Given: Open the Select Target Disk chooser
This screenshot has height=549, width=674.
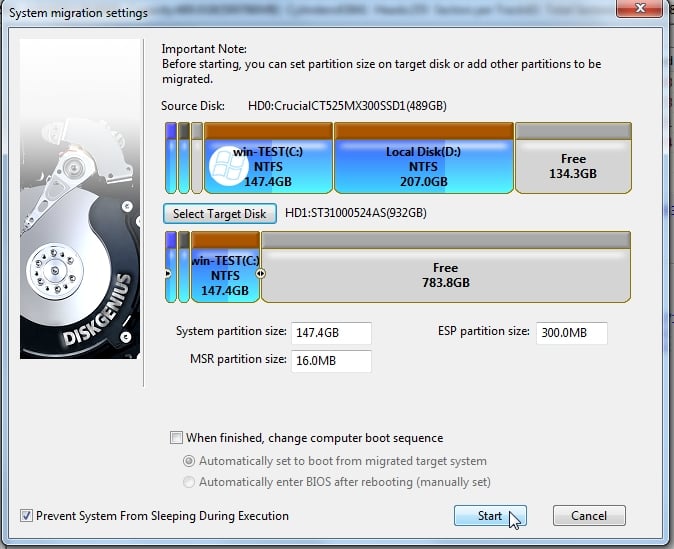Looking at the screenshot, I should point(220,214).
